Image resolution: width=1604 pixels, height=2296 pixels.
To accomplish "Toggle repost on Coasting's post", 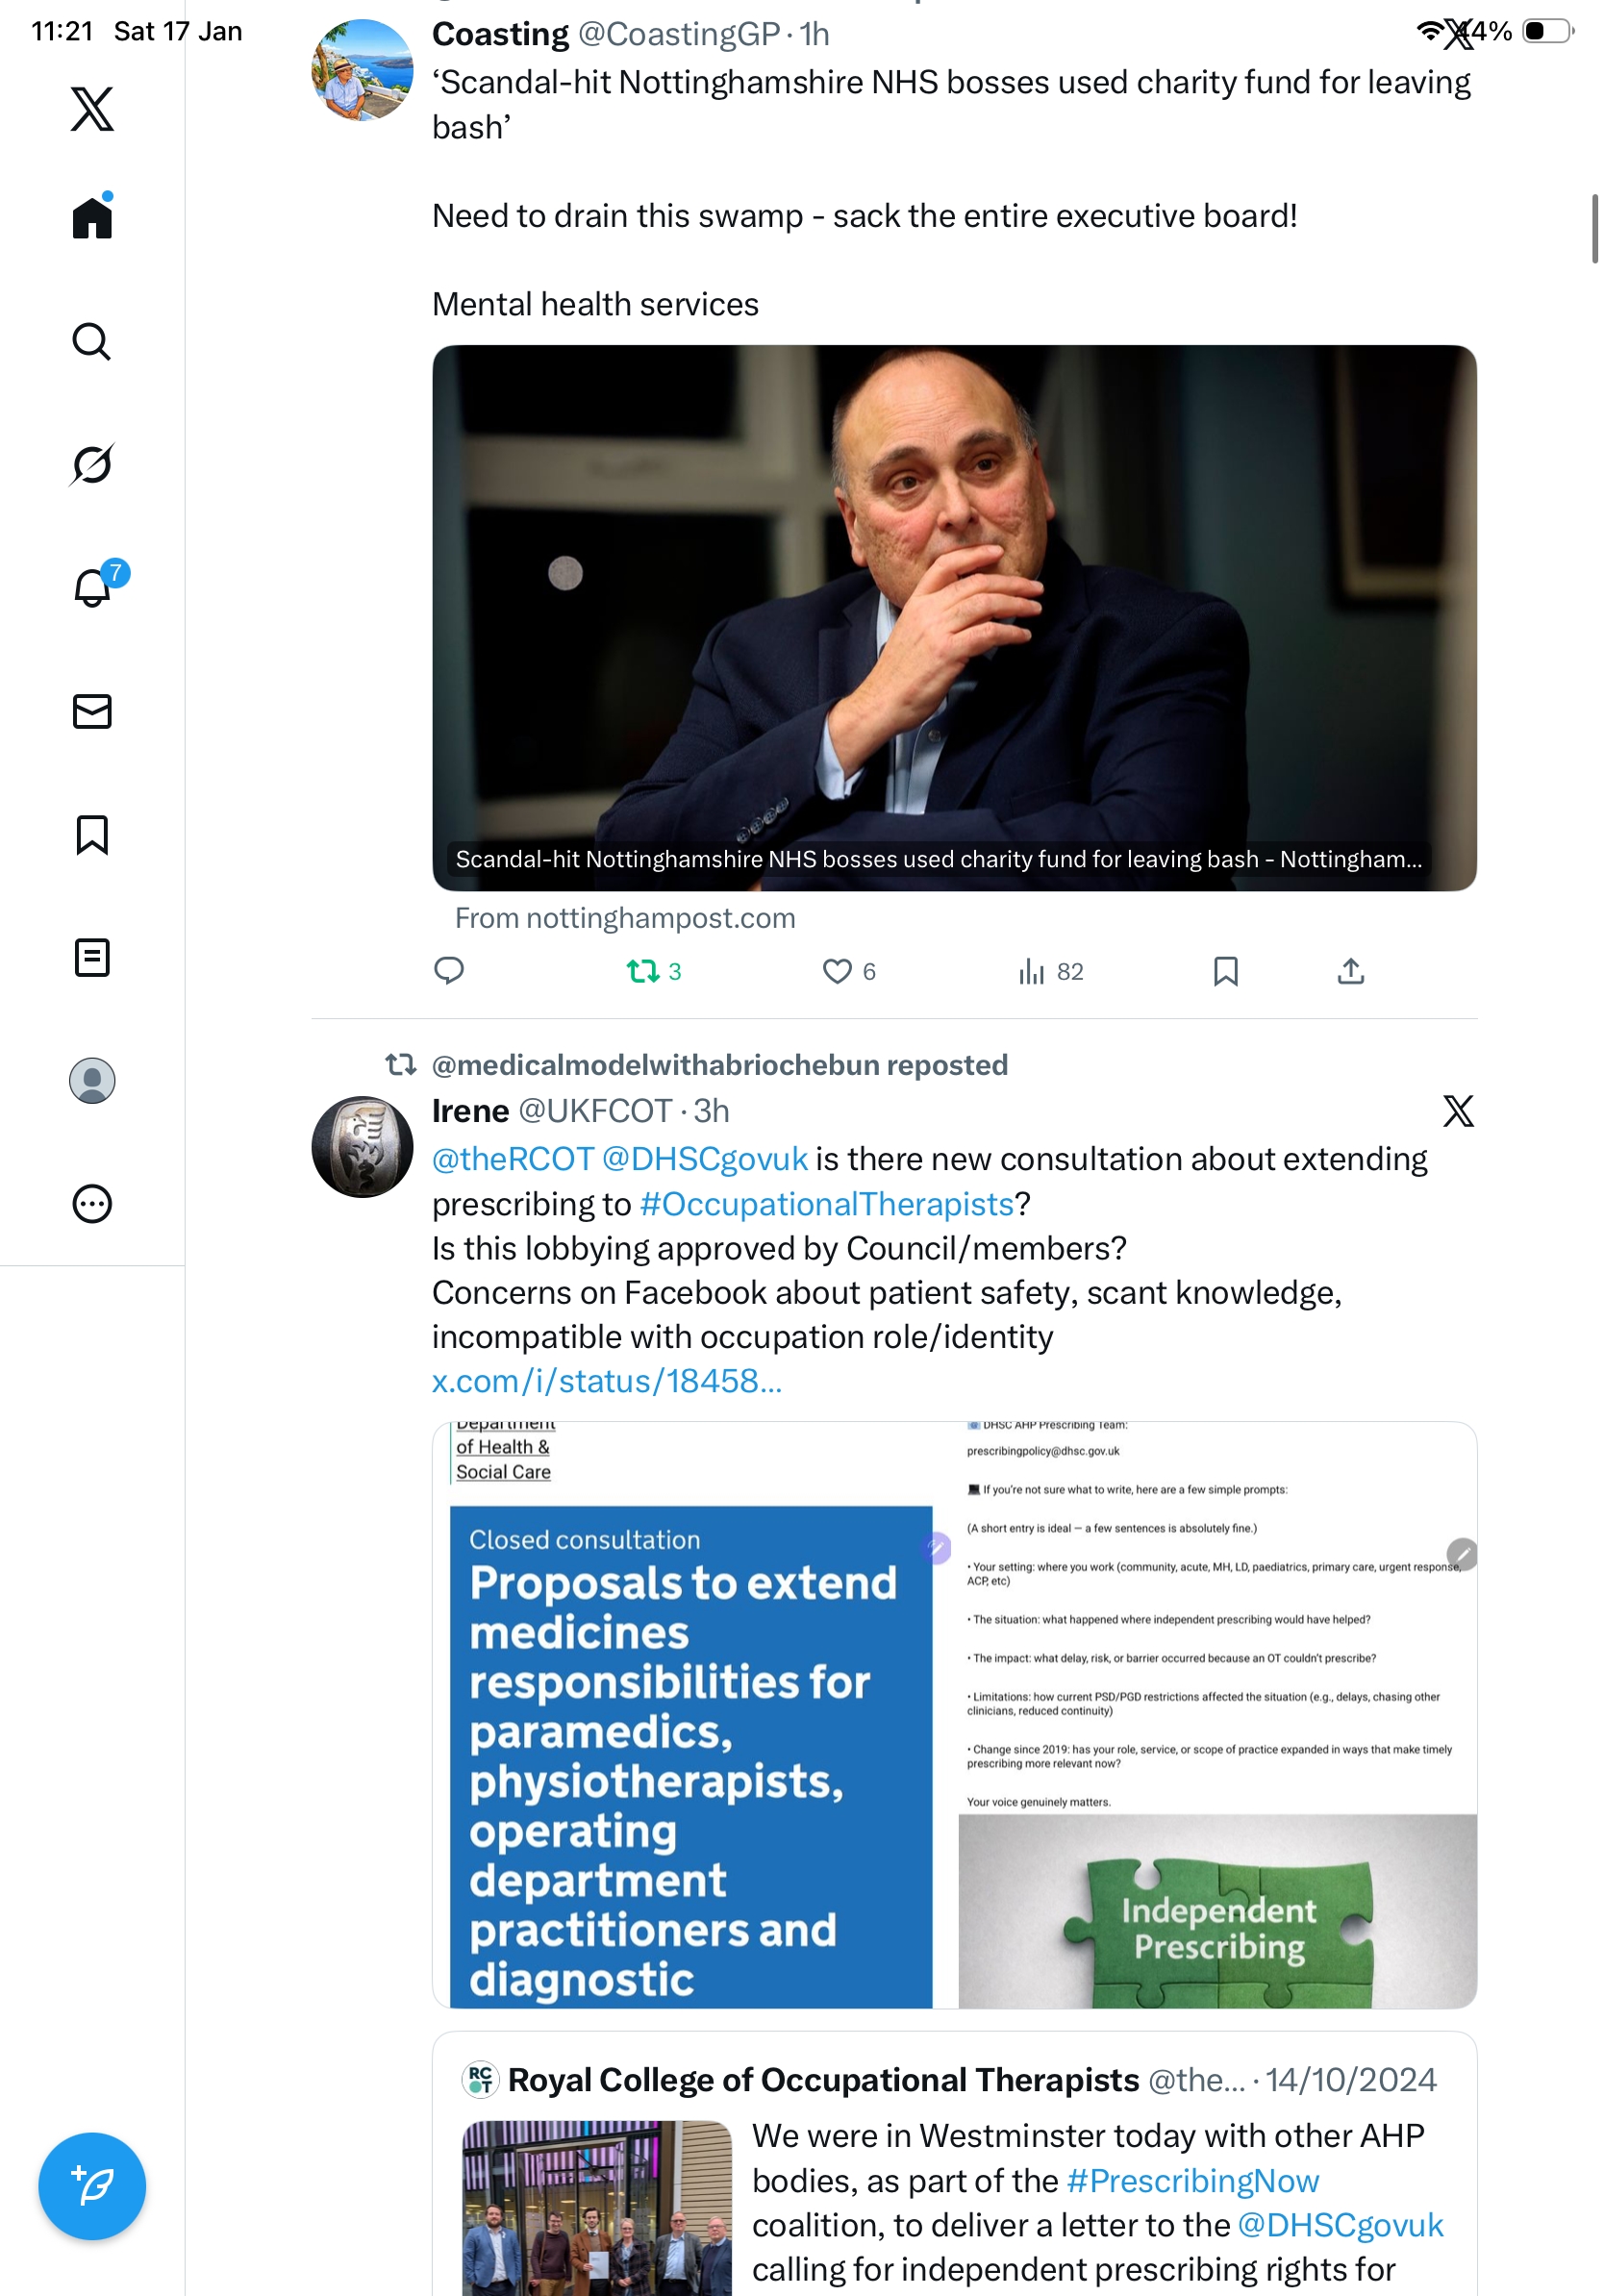I will 653,971.
